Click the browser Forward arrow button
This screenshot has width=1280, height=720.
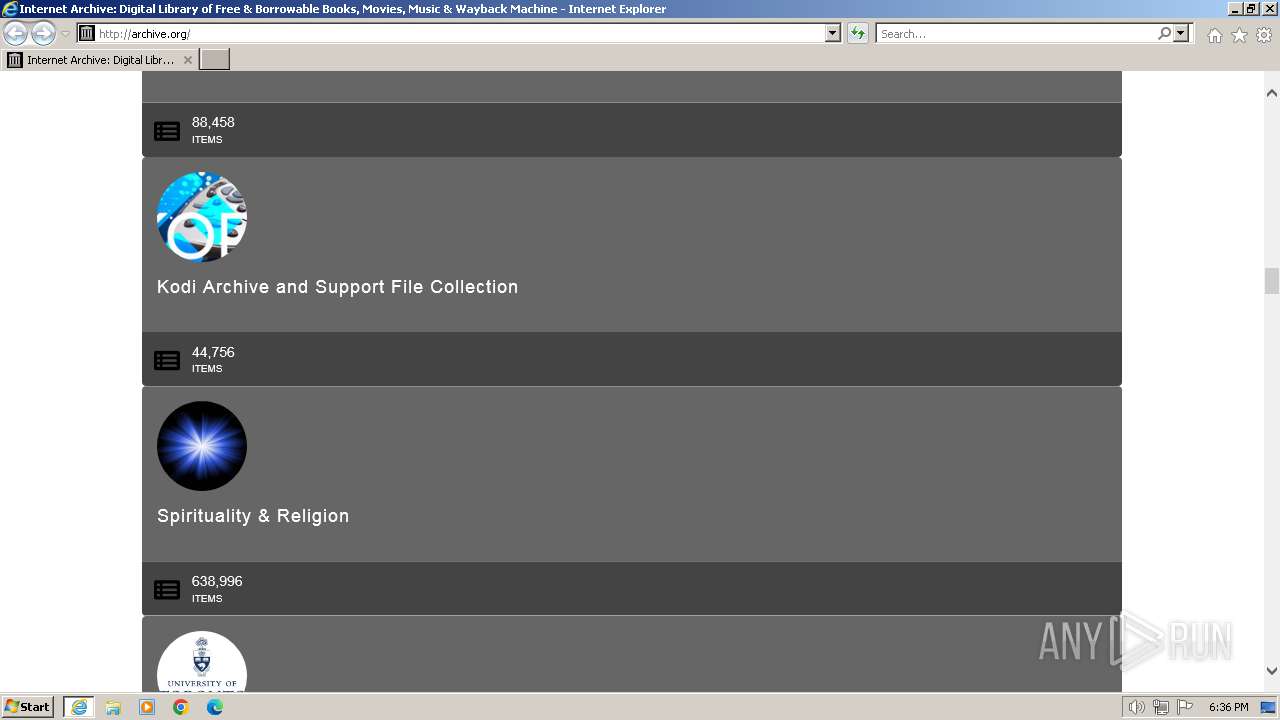43,34
